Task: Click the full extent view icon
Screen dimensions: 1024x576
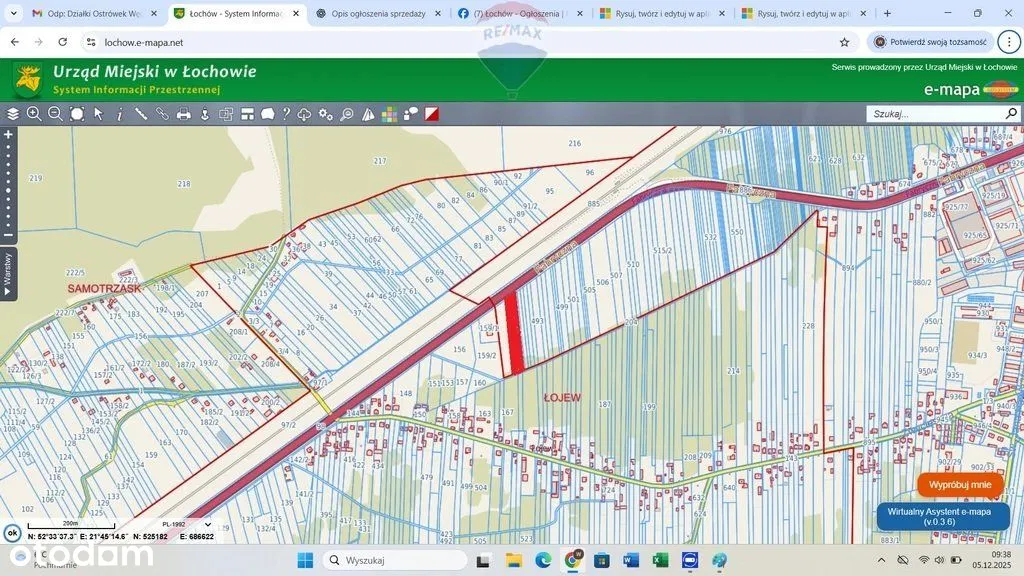Action: click(x=77, y=114)
